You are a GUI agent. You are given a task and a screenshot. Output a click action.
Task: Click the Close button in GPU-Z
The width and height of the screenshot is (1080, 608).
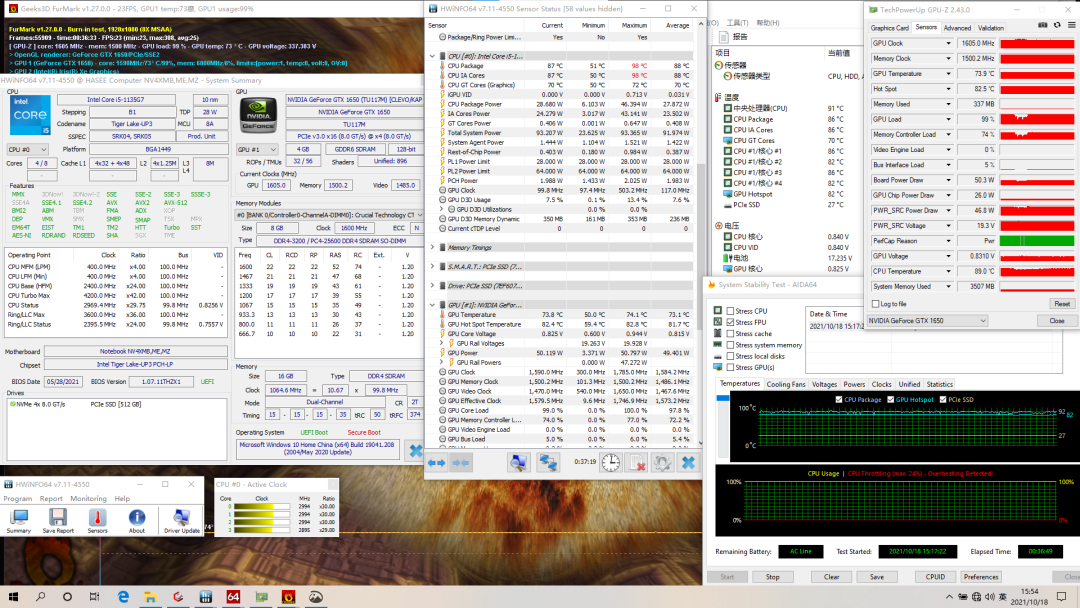(x=1057, y=321)
